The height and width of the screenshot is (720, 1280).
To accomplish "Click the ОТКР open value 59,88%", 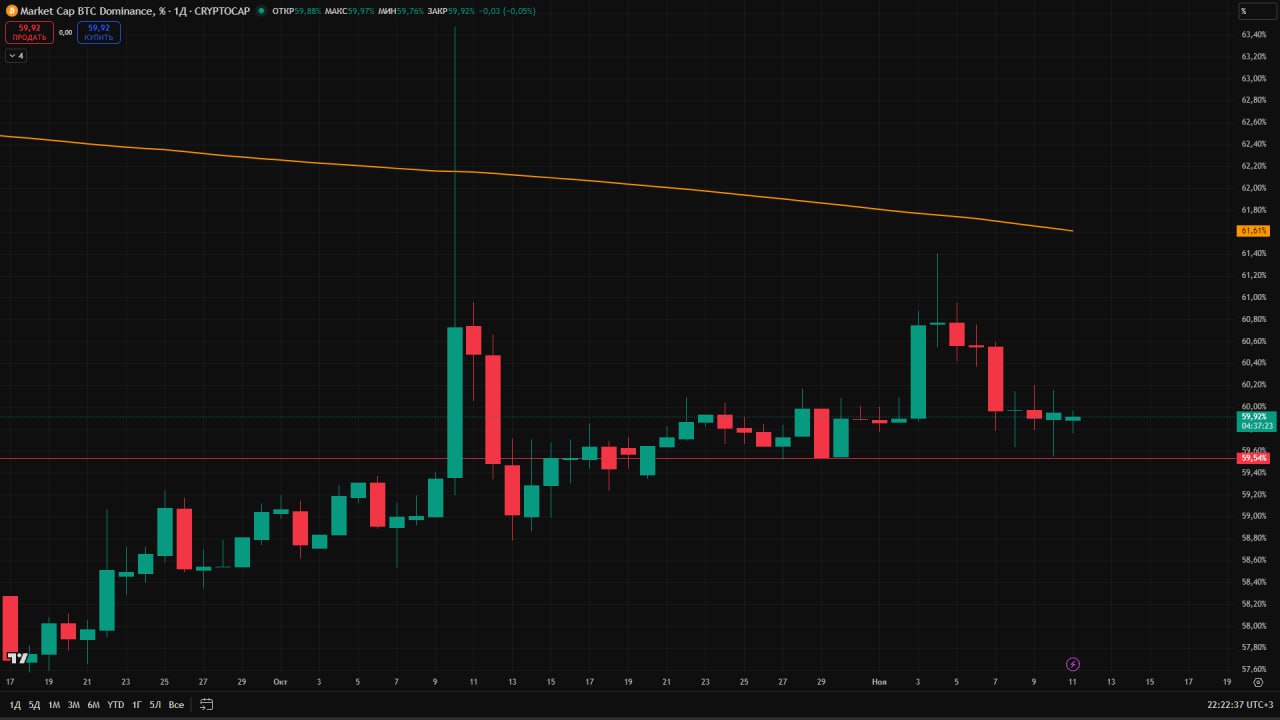I will click(x=307, y=11).
